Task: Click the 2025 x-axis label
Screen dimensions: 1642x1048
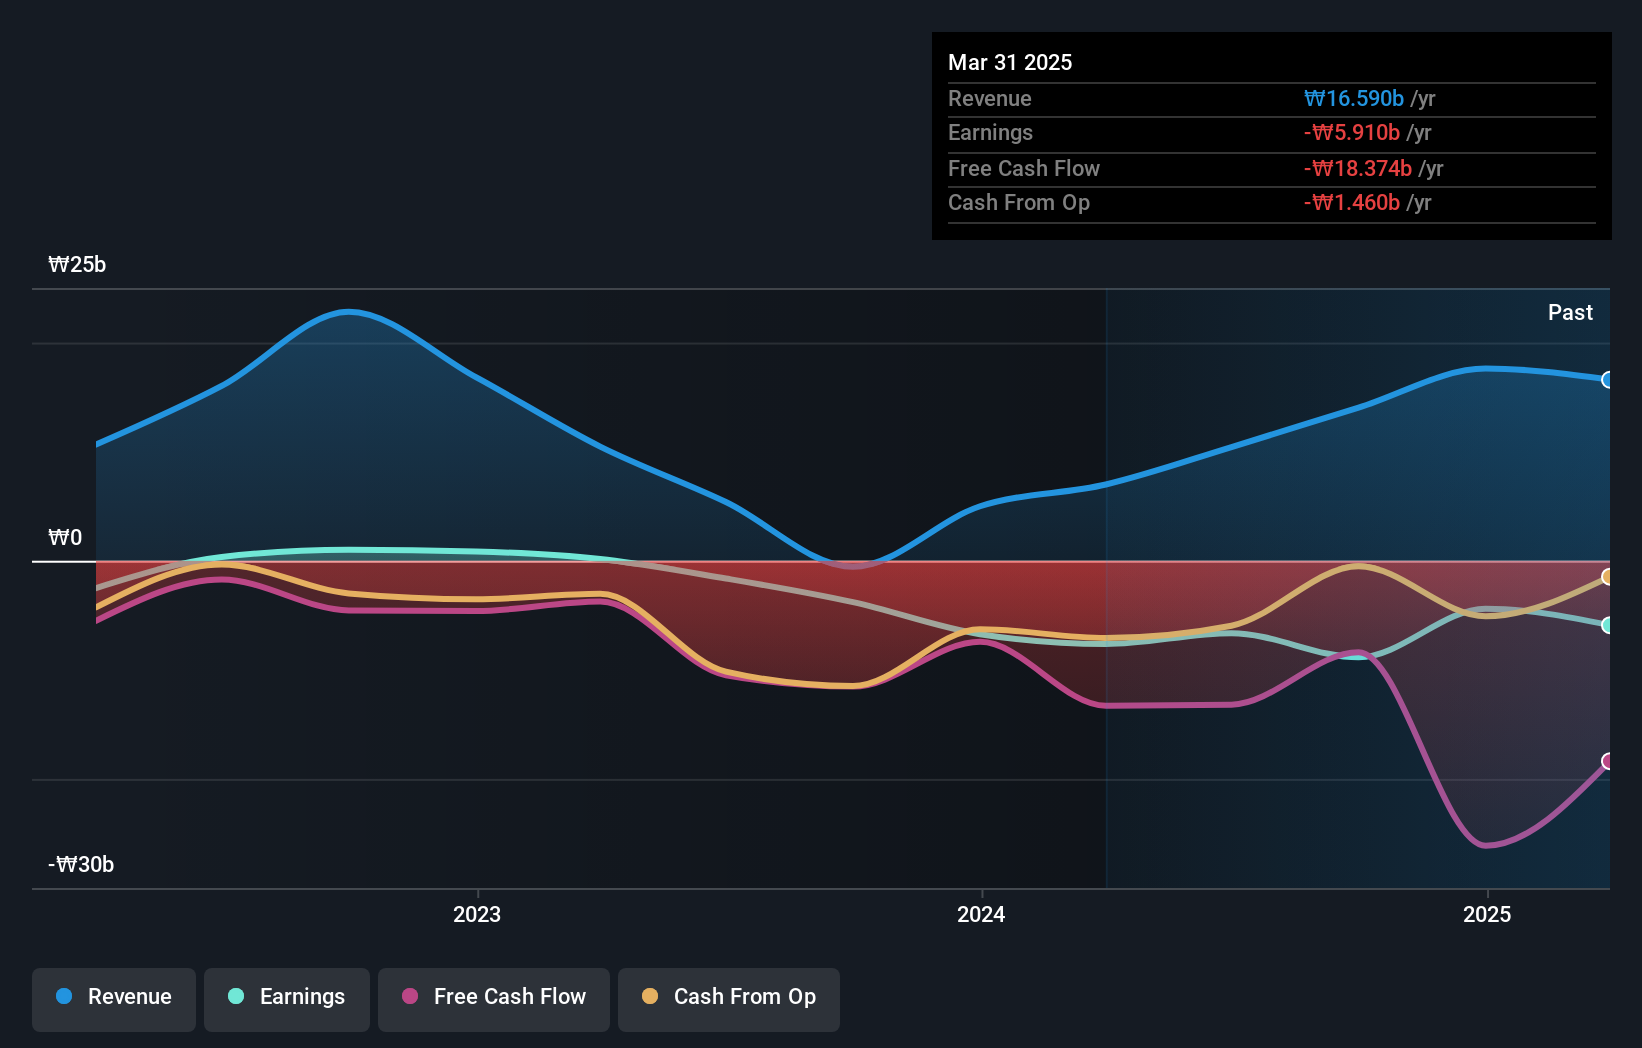Action: pos(1487,914)
